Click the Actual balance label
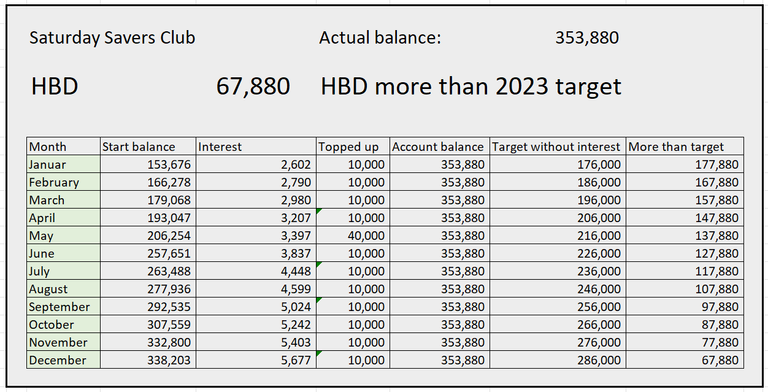The image size is (768, 392). [x=380, y=38]
